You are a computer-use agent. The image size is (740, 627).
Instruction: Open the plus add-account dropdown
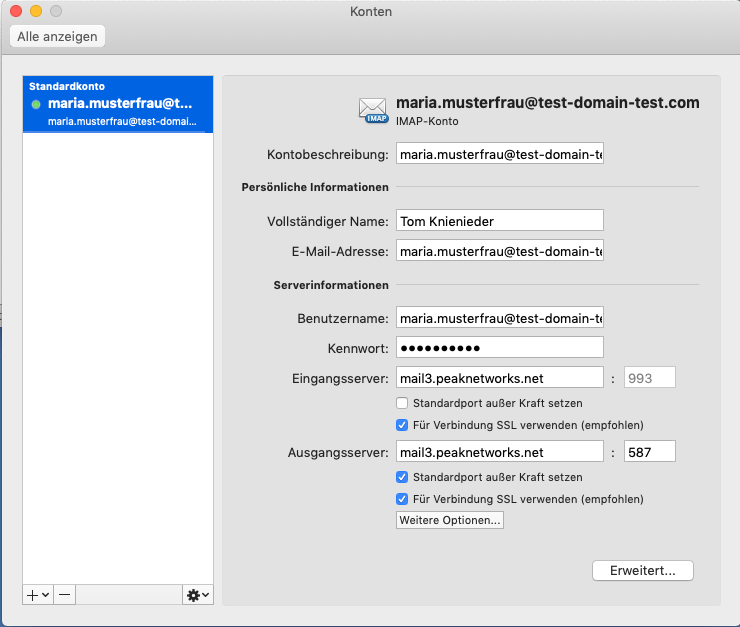(37, 594)
